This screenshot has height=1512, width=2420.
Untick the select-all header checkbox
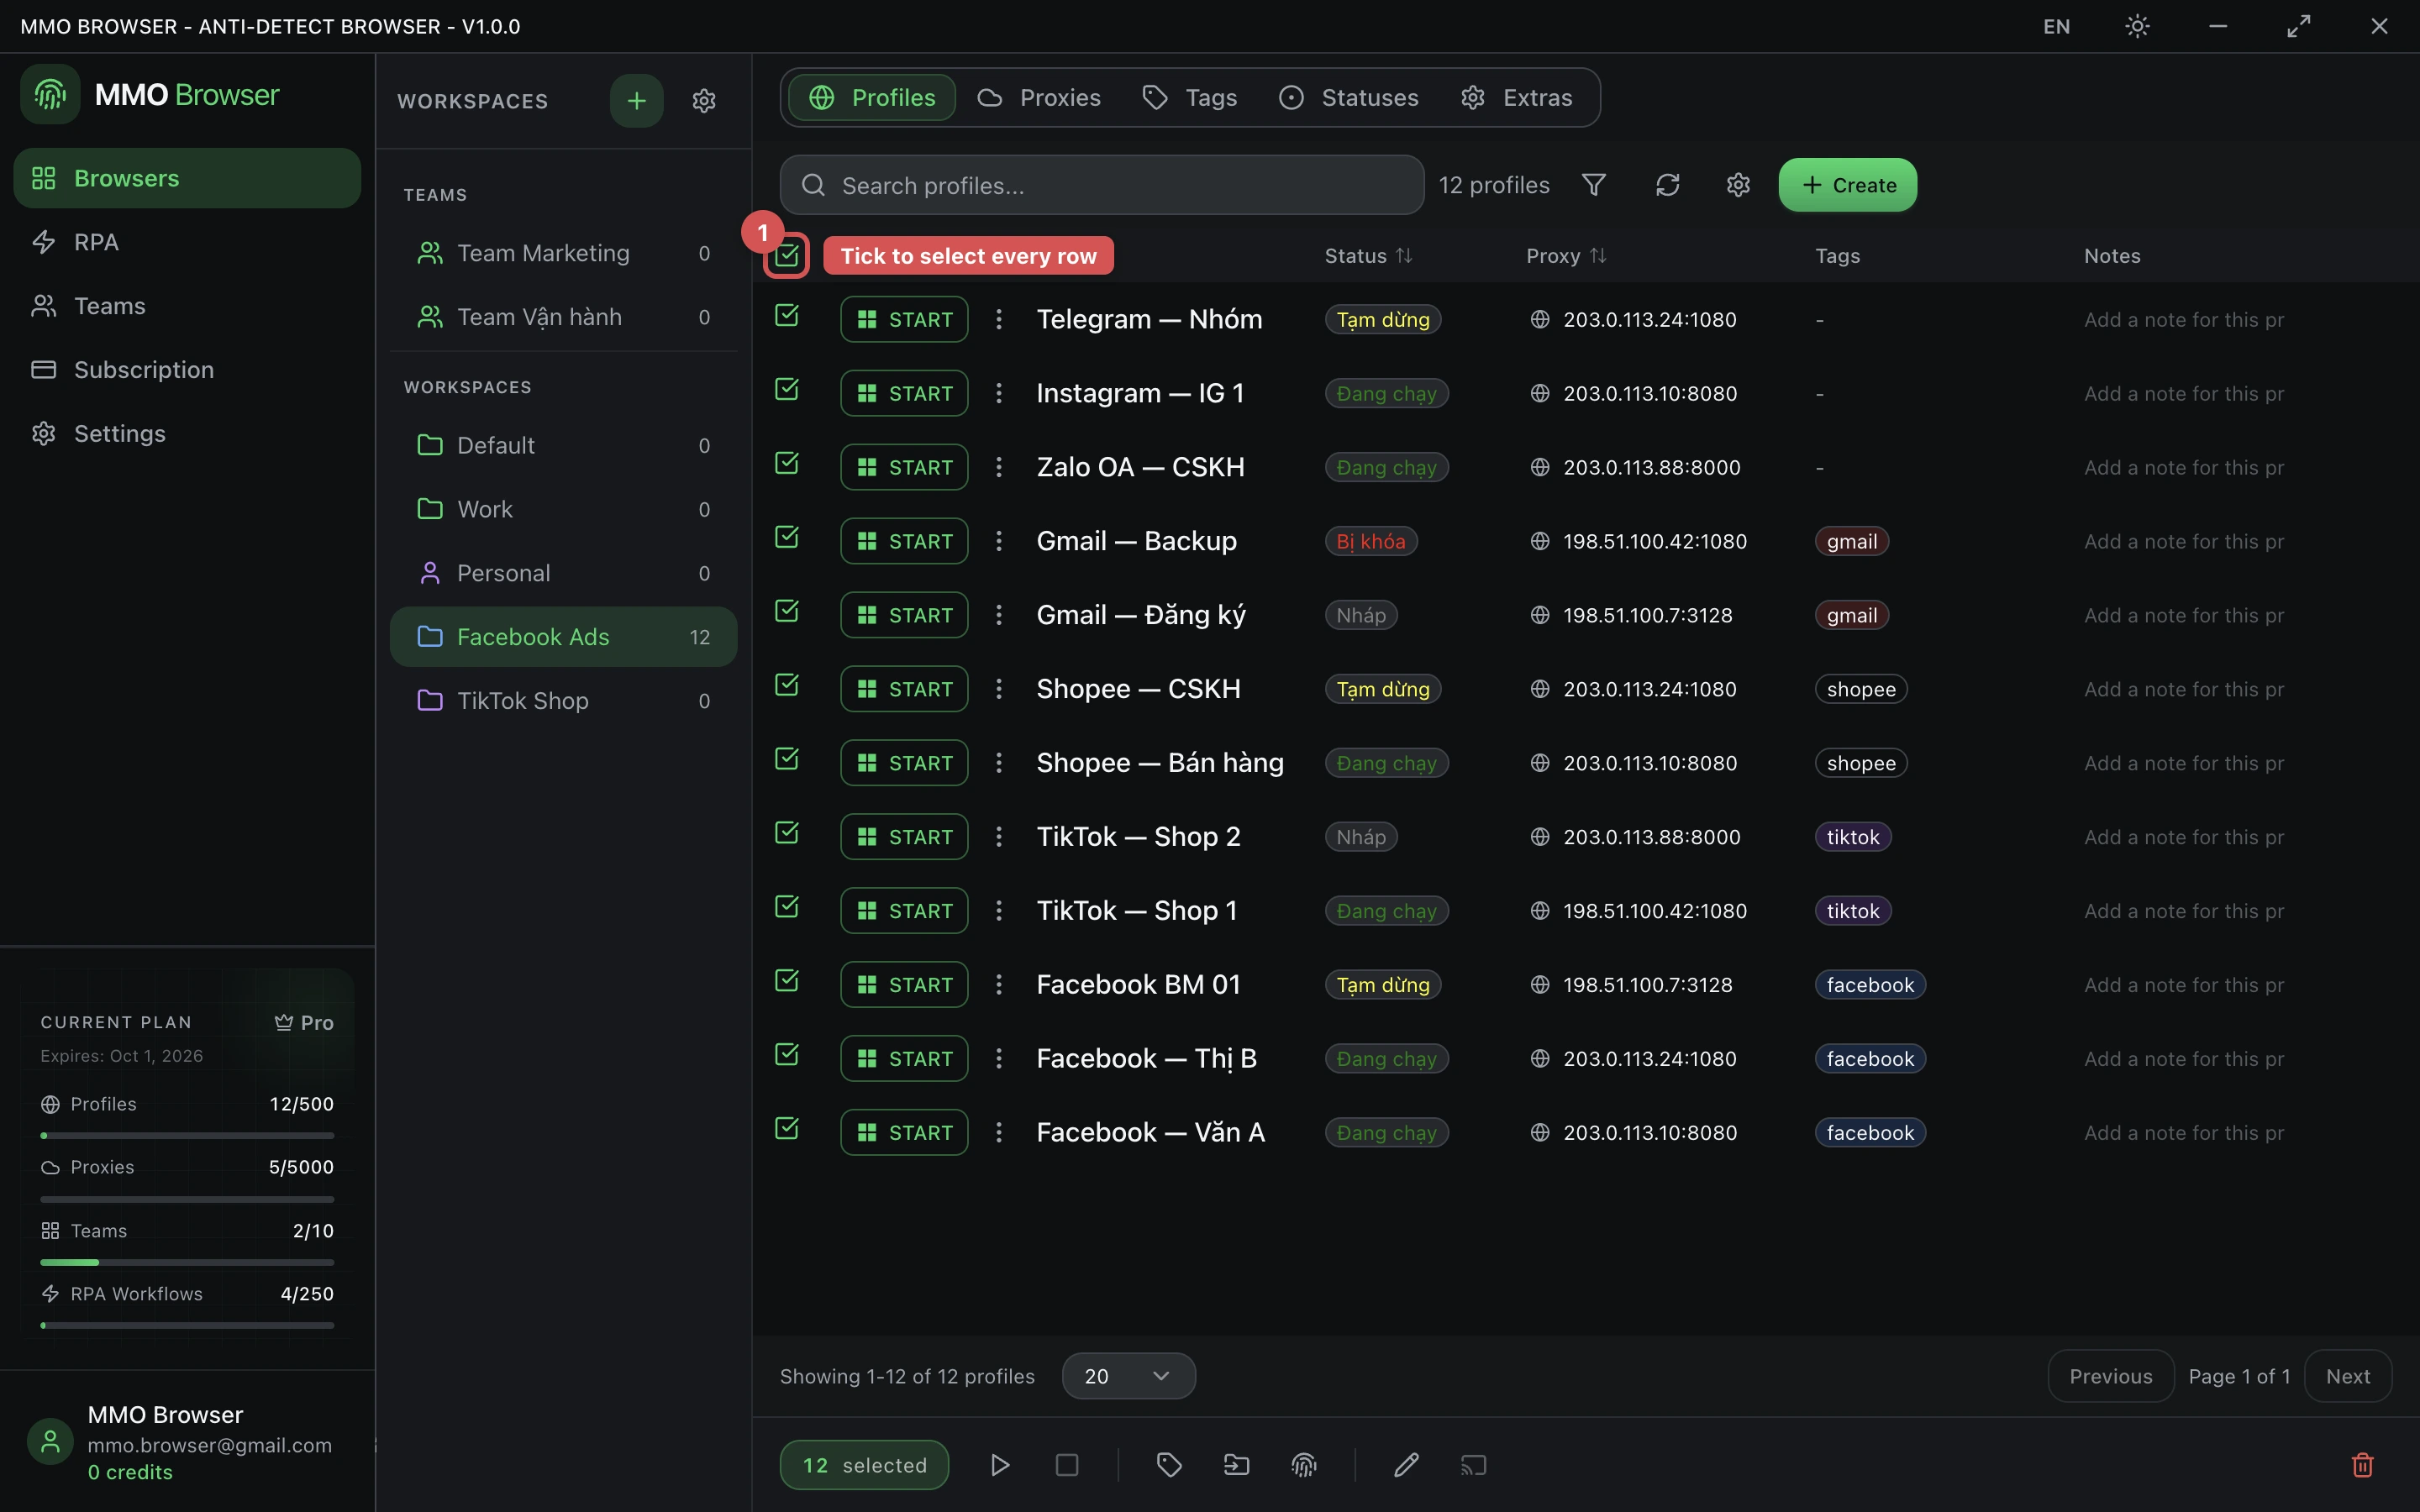point(787,256)
